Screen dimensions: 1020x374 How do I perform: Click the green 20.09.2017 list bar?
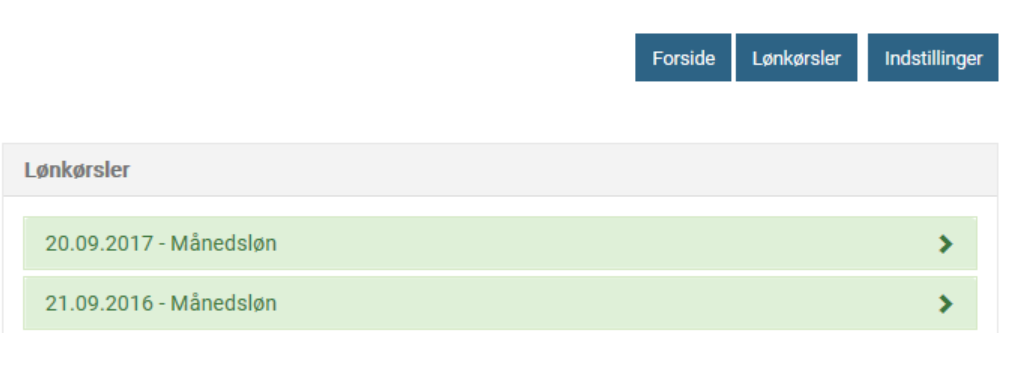pos(500,243)
